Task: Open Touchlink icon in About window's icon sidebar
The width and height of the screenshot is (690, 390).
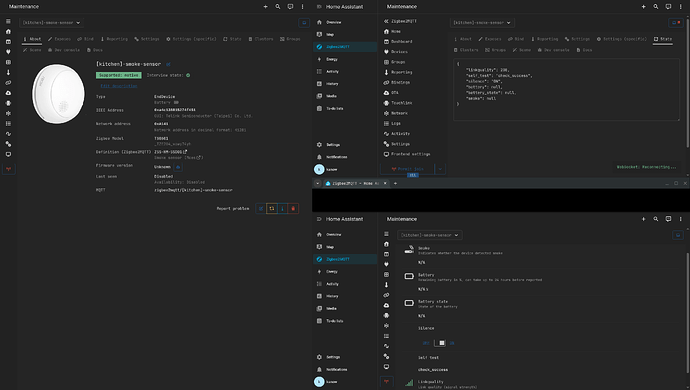Action: coord(8,103)
